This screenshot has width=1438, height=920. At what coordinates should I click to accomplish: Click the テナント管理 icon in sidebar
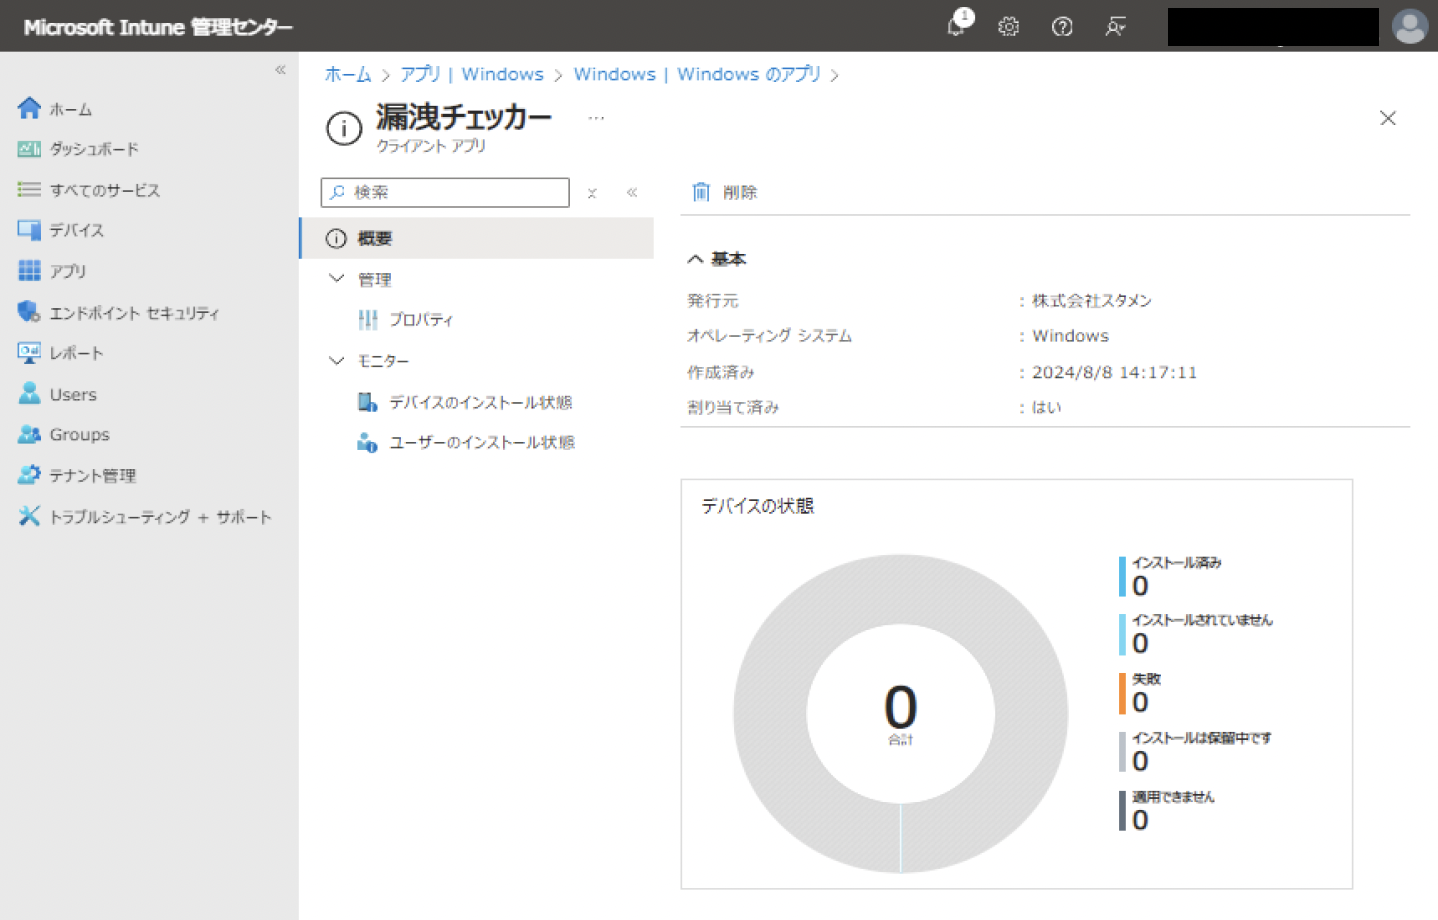click(29, 475)
